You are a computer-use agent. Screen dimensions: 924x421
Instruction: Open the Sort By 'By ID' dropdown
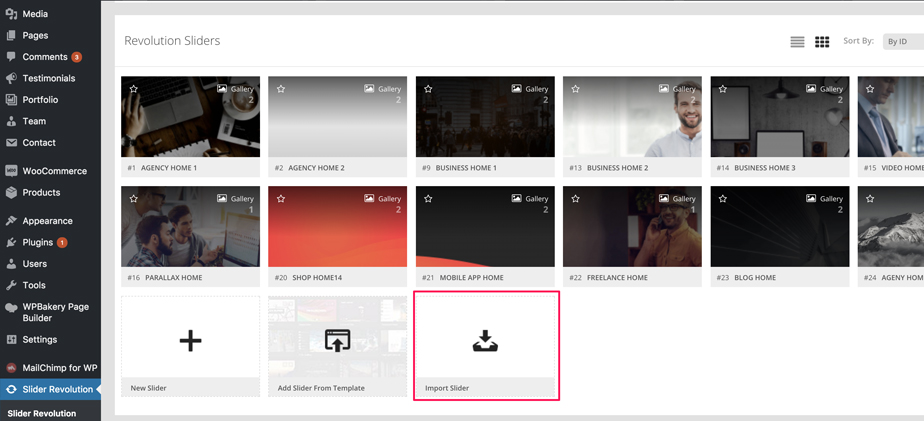click(x=903, y=42)
